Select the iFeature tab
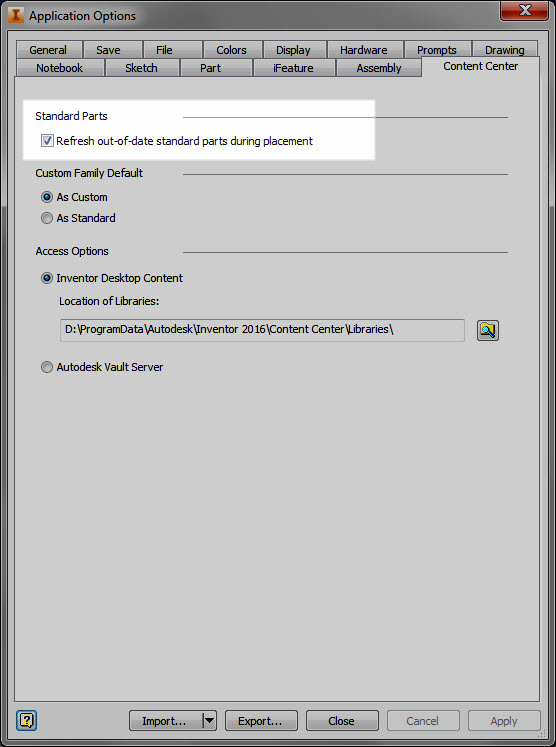The height and width of the screenshot is (747, 556). [x=293, y=68]
